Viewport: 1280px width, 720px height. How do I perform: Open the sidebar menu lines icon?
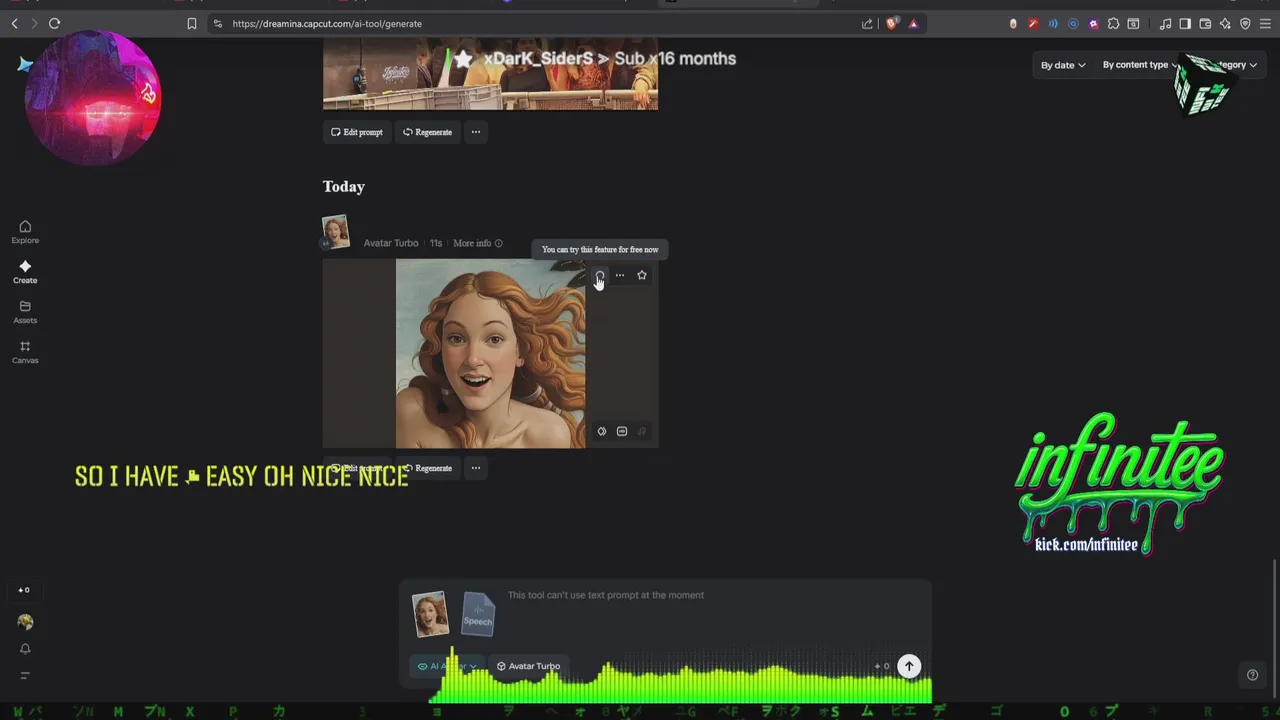pos(25,675)
